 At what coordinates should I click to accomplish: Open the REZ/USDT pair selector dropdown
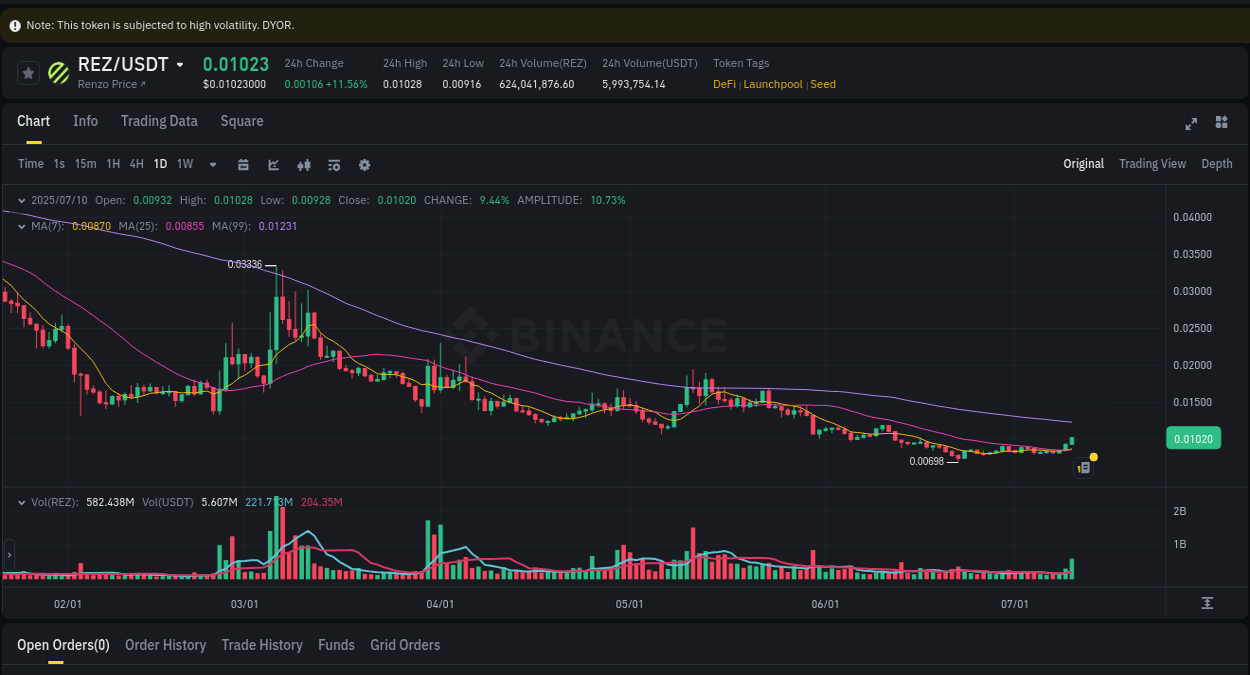[x=181, y=64]
